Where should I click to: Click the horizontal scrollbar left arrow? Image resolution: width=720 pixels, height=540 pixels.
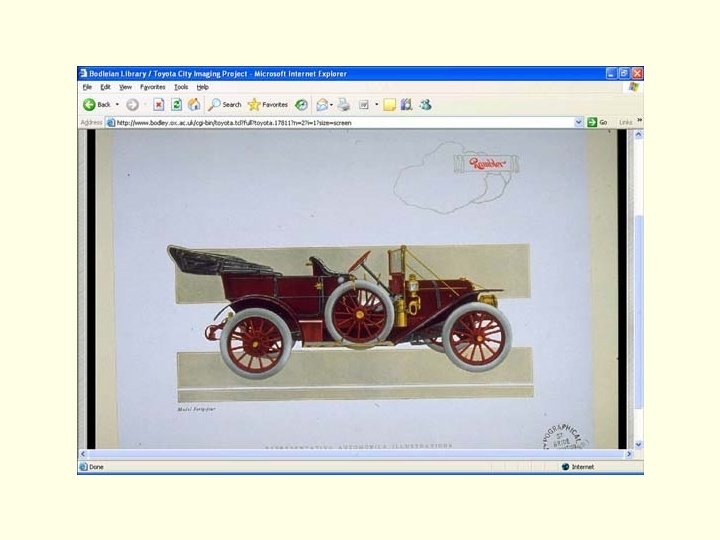(83, 454)
